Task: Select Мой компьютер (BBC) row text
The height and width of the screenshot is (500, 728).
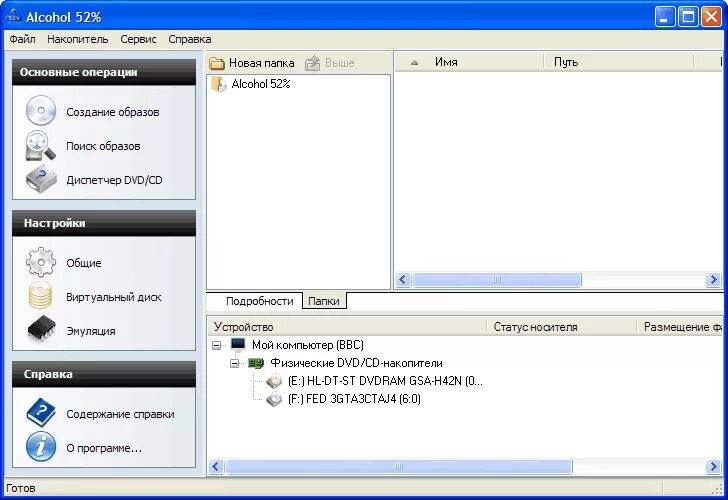Action: click(x=307, y=345)
